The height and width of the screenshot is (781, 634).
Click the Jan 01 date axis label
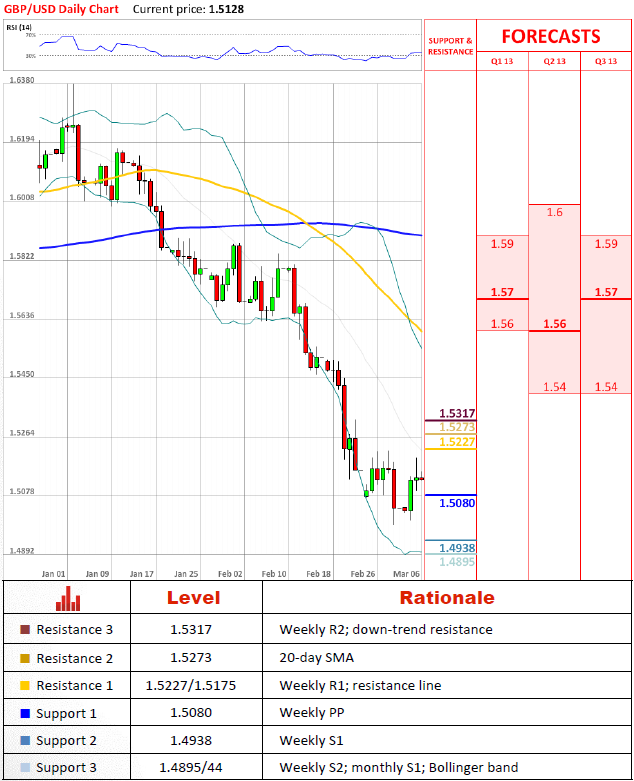click(x=53, y=574)
